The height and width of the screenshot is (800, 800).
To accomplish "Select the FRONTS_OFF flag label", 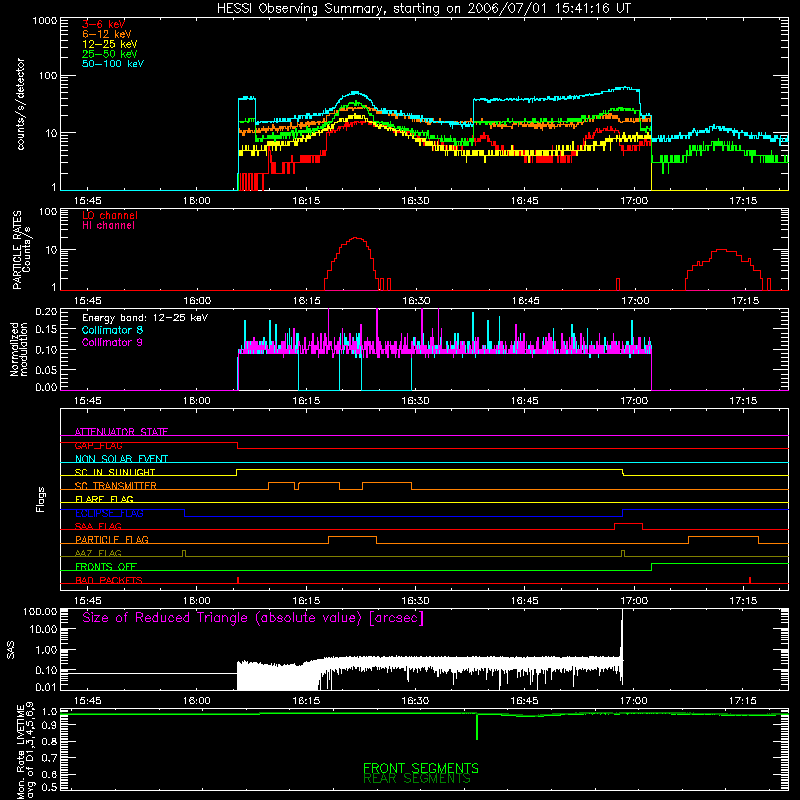I will [x=106, y=567].
